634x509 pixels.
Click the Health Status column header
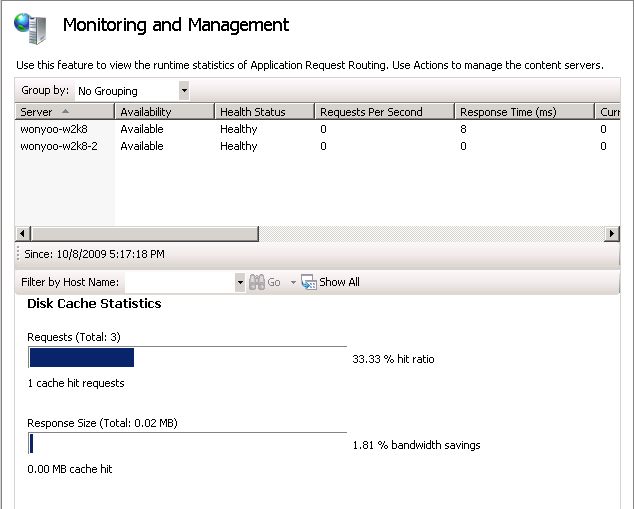point(265,112)
